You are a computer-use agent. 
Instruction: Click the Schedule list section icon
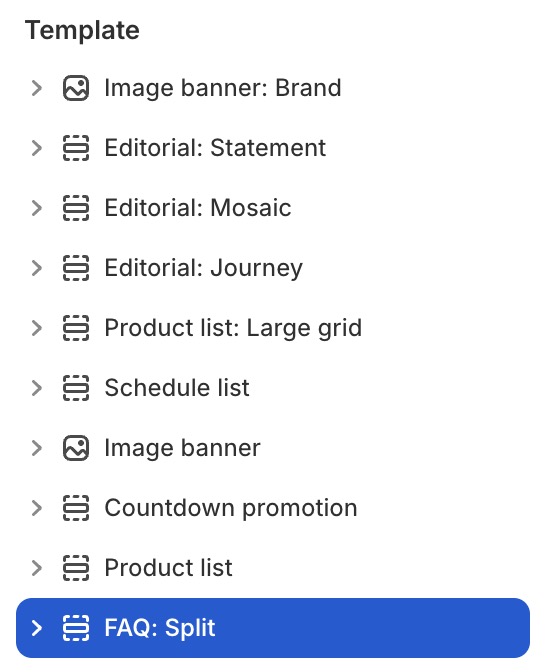tap(76, 388)
